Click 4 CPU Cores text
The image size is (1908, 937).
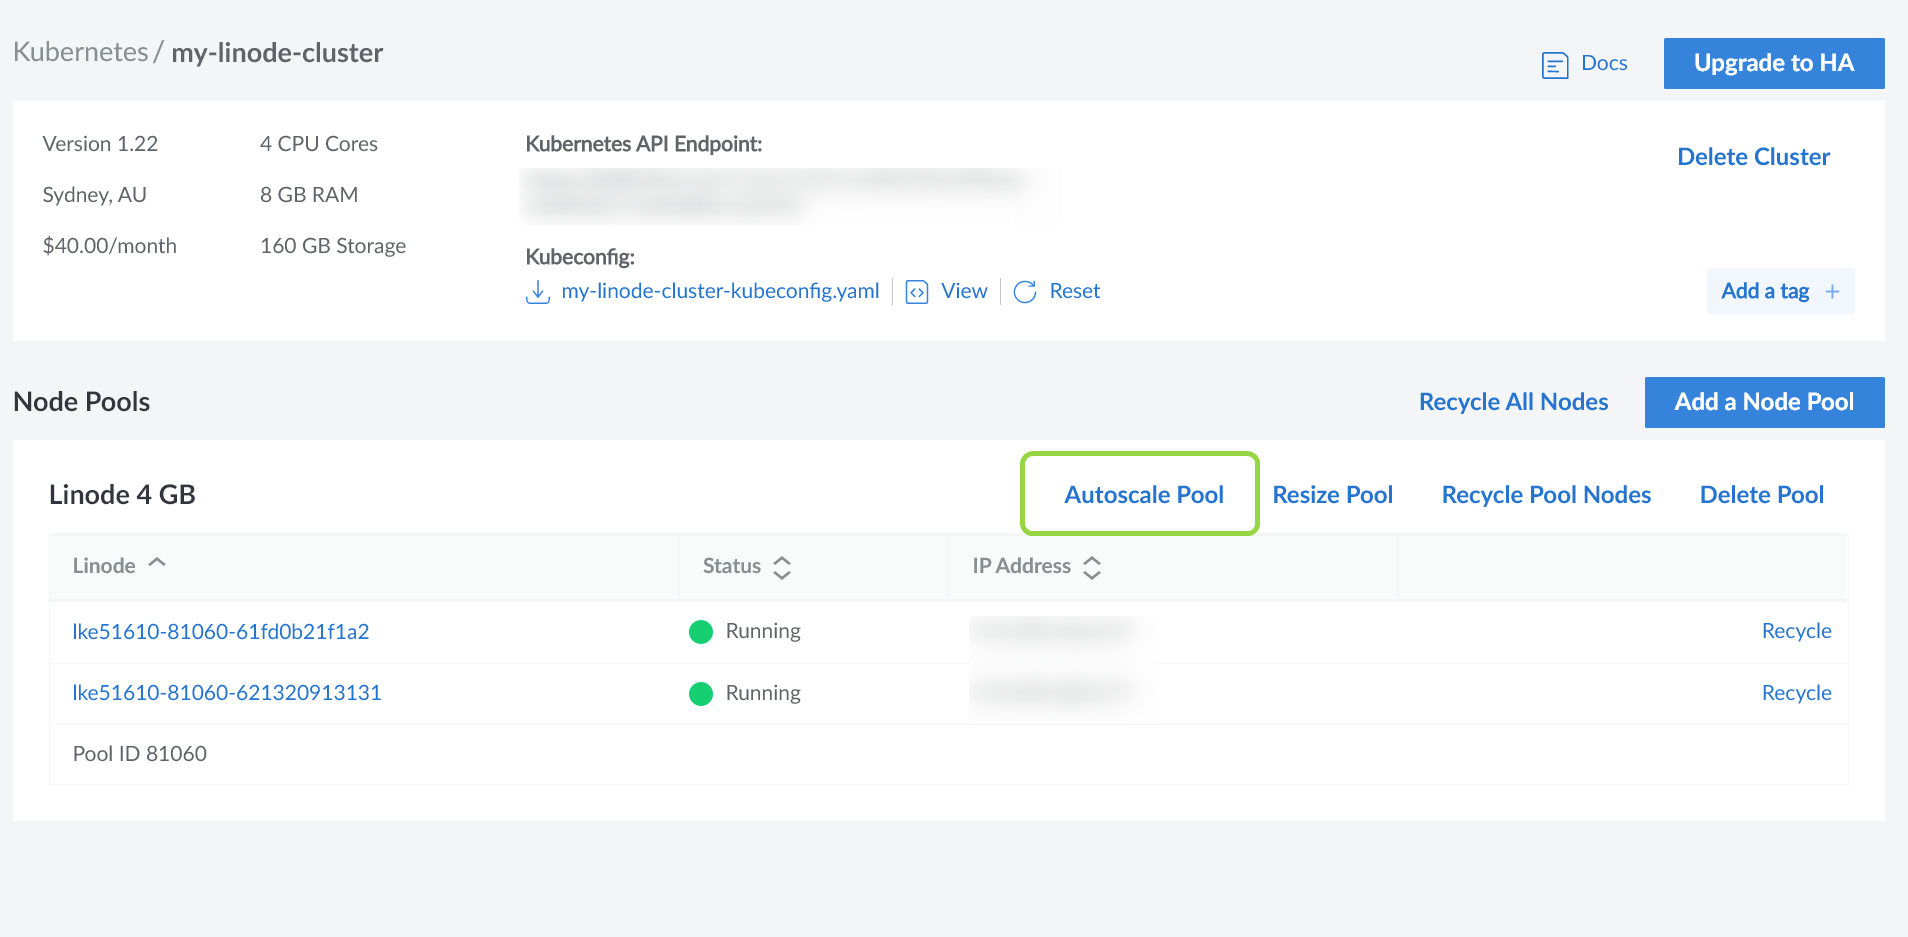click(319, 144)
